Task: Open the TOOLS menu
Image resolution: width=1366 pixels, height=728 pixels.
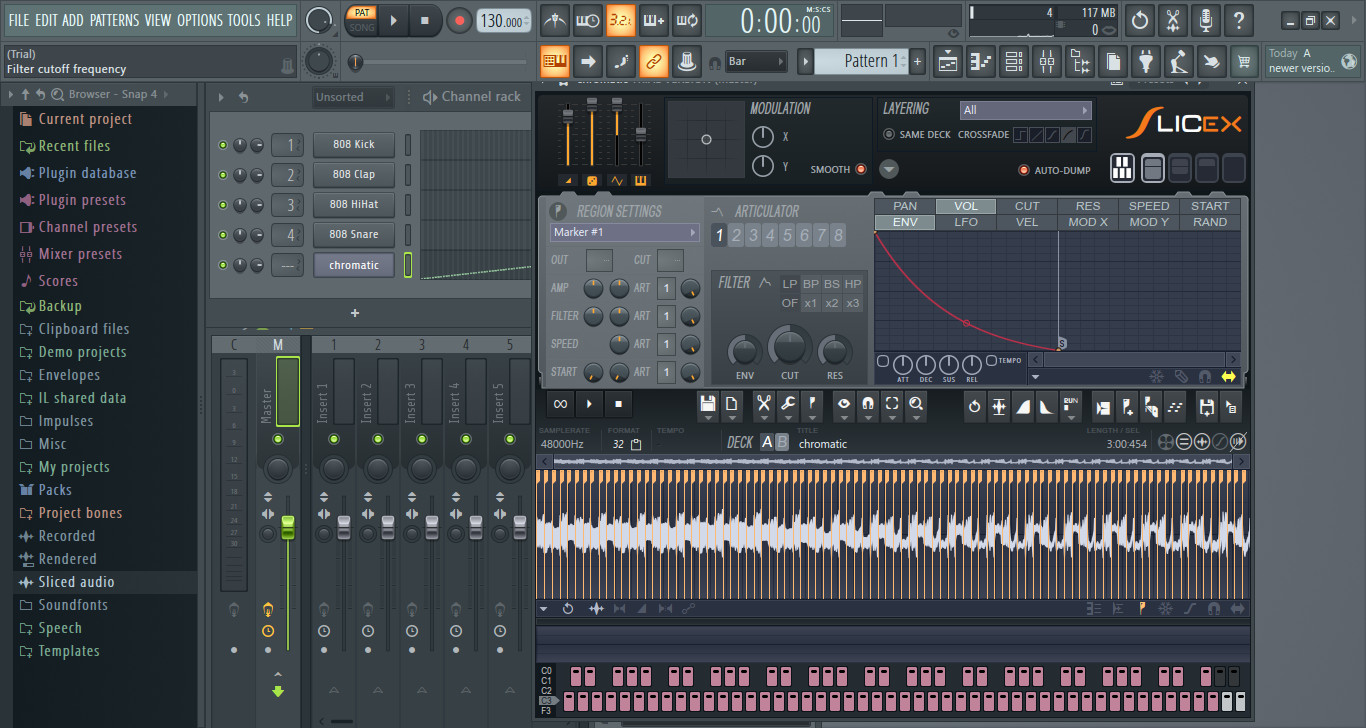Action: [x=244, y=20]
